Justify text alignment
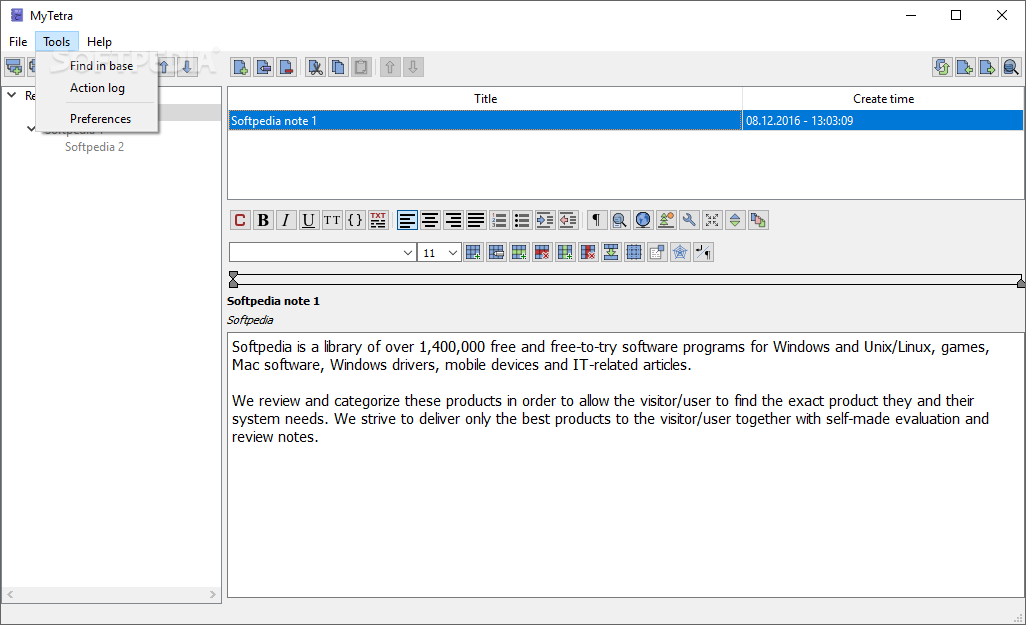Screen dimensions: 1026x625 476,220
